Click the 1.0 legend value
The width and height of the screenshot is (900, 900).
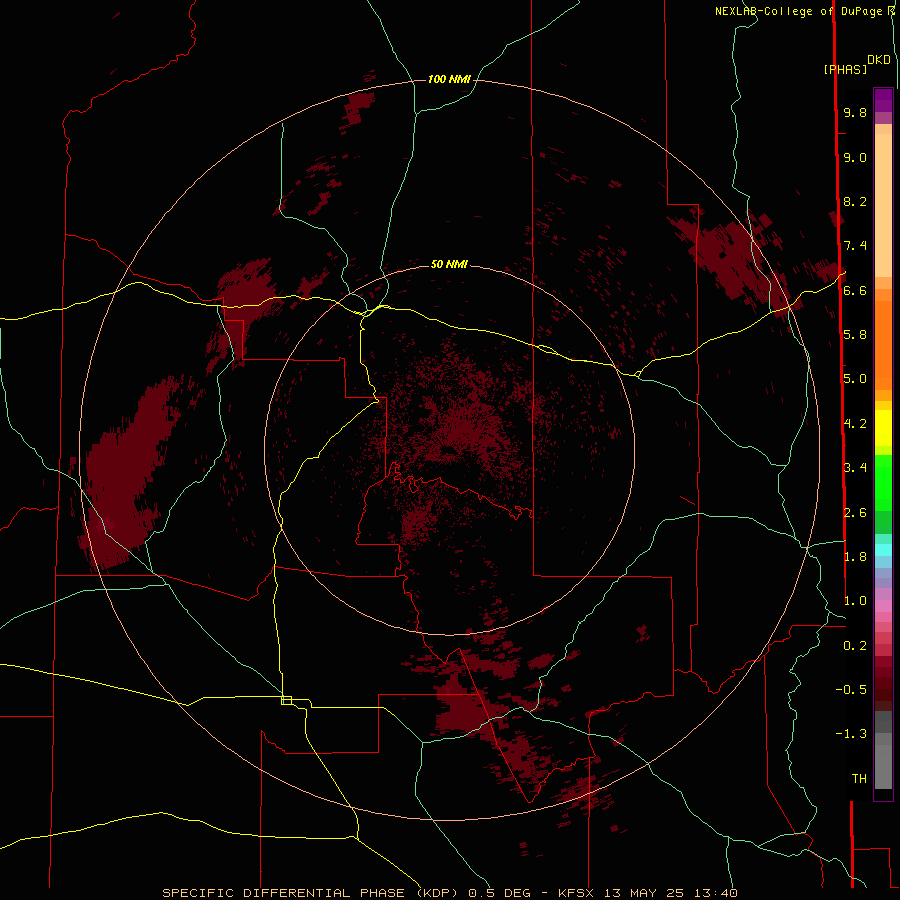pyautogui.click(x=855, y=601)
